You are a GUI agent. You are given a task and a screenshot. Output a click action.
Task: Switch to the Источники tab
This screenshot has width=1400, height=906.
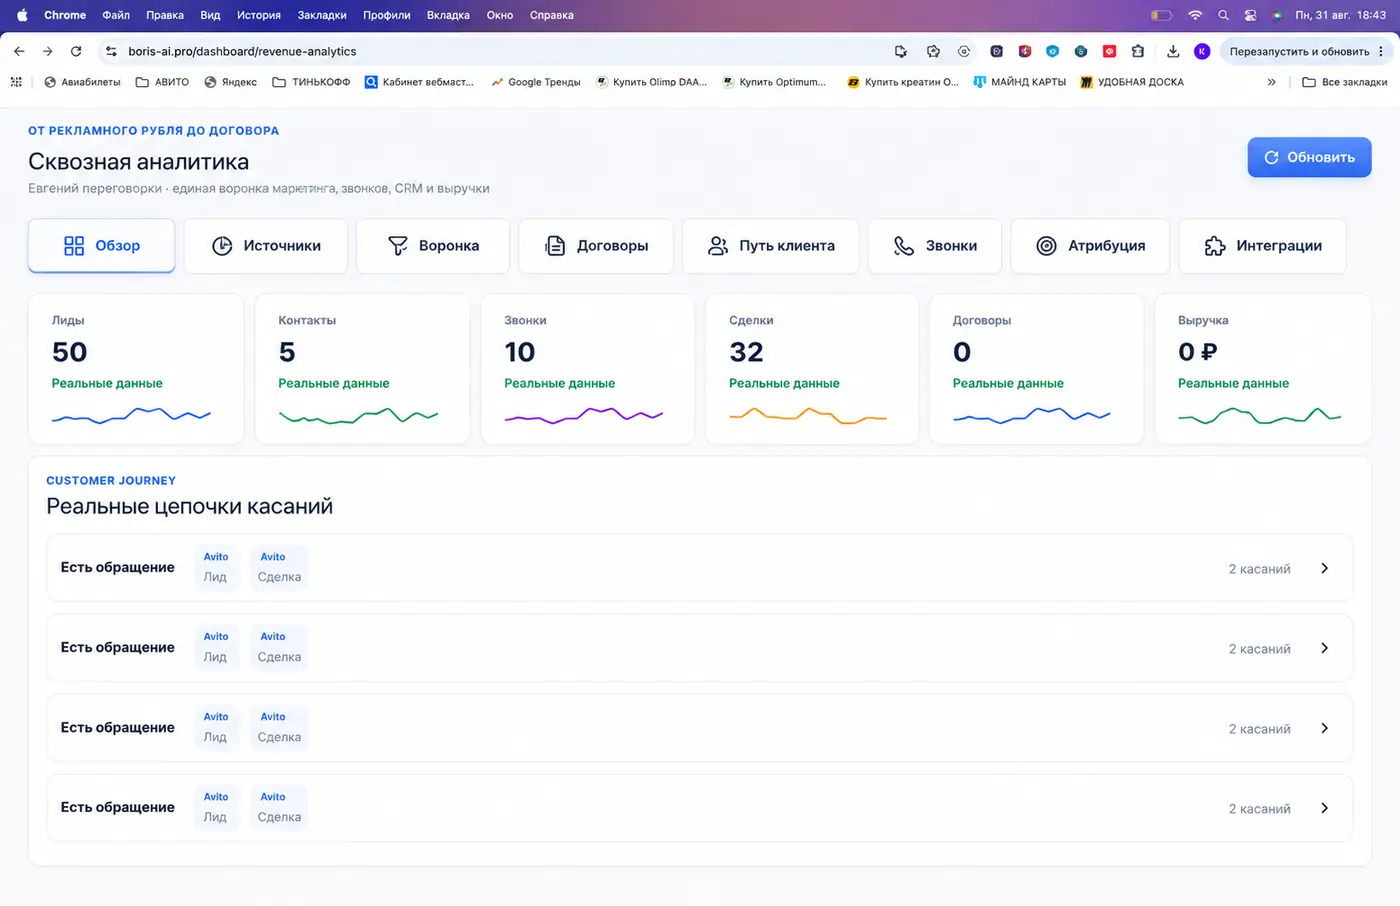[x=266, y=246]
